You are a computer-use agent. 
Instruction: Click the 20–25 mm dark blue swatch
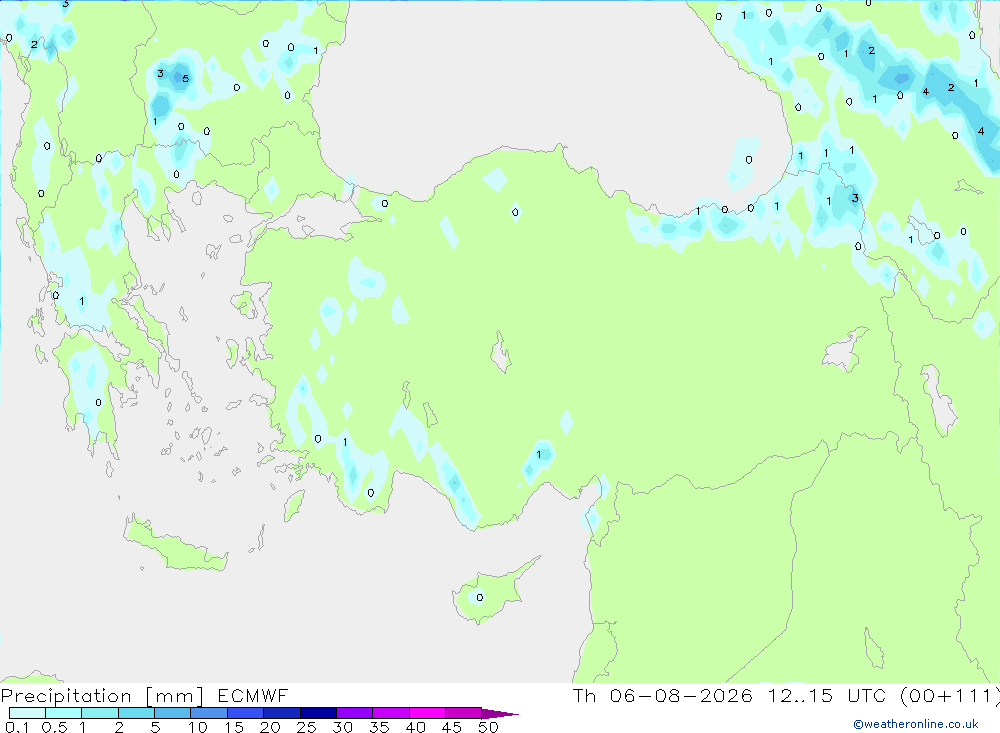[x=282, y=713]
